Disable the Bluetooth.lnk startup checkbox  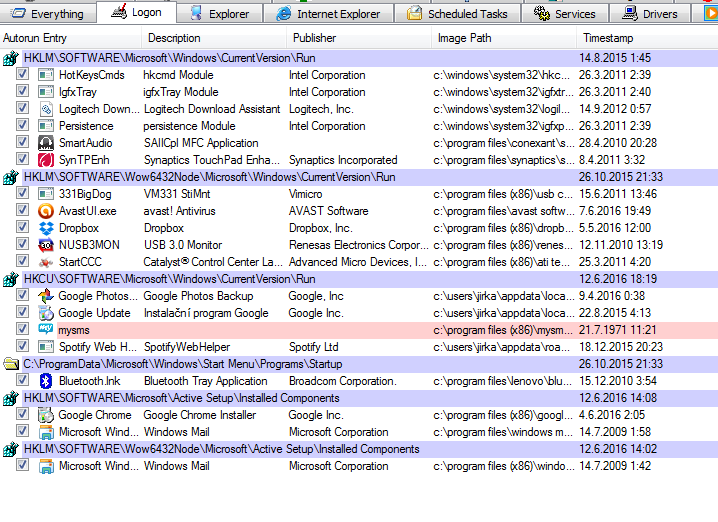pos(22,380)
